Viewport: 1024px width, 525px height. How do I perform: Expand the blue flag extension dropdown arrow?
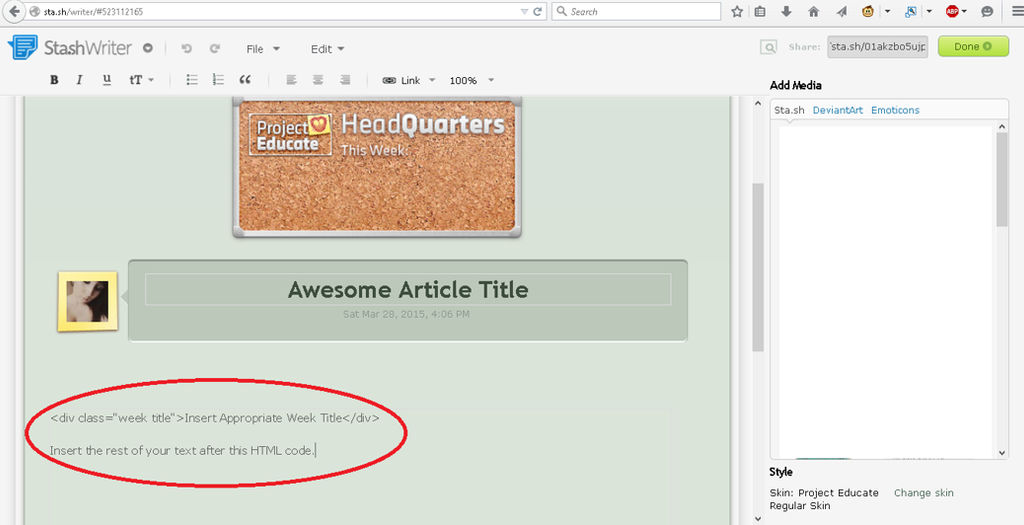point(929,12)
